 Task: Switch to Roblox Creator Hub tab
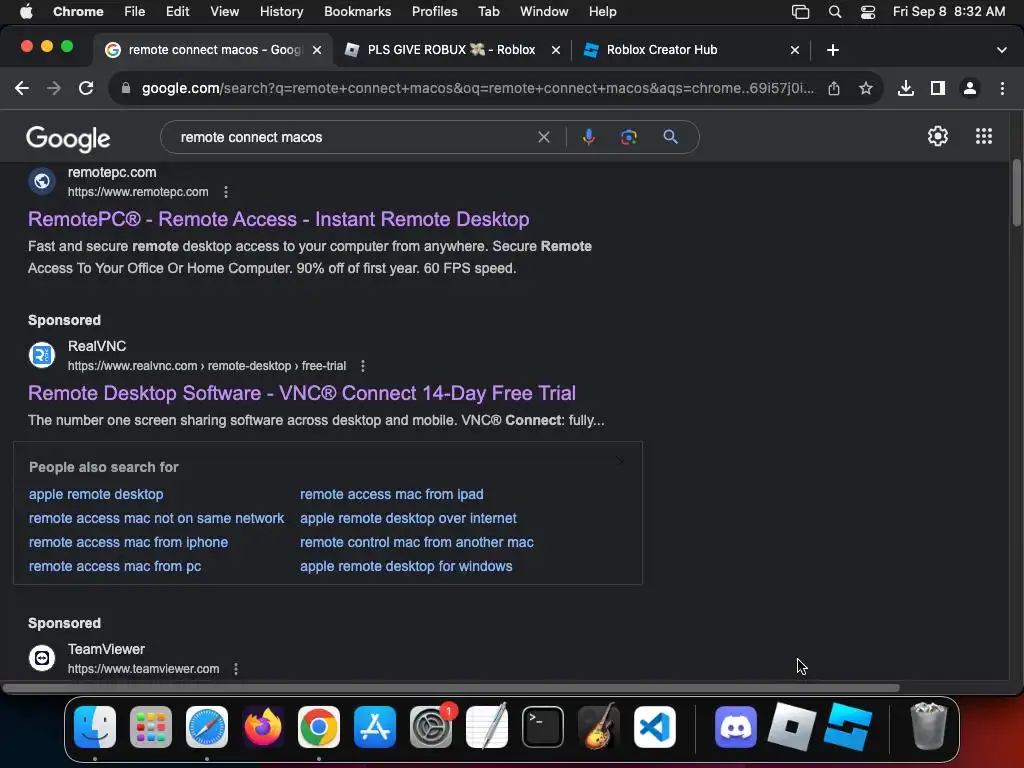691,50
